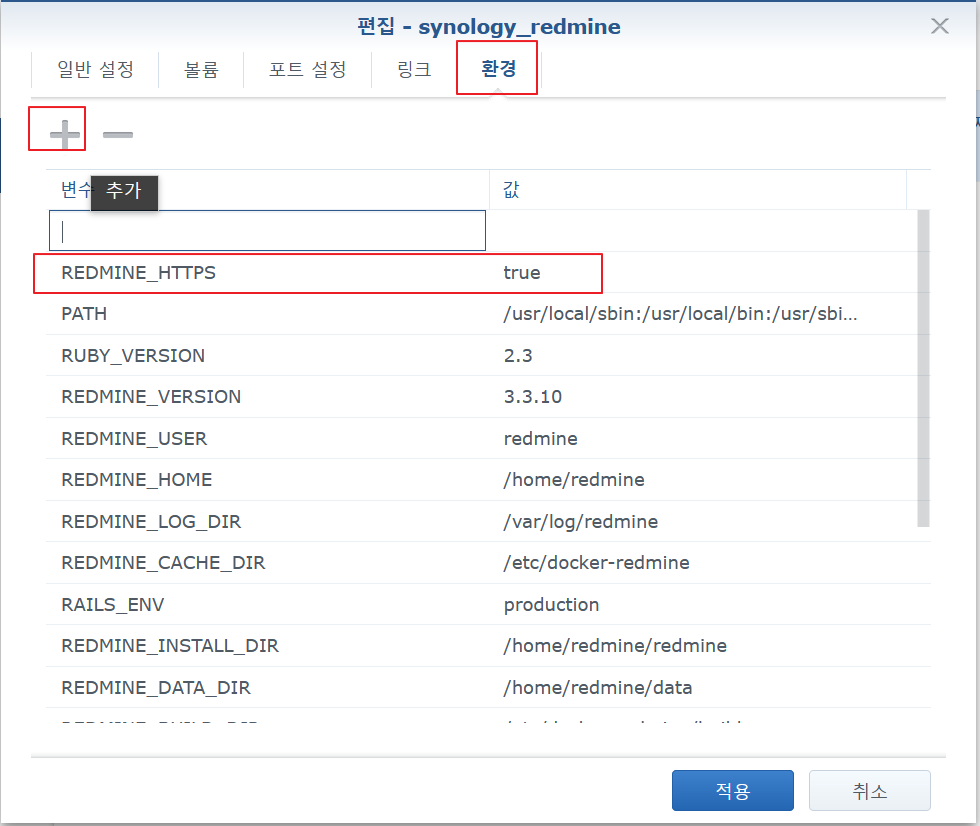980x826 pixels.
Task: Click the RUBY_VERSION value 2.3
Action: point(518,356)
